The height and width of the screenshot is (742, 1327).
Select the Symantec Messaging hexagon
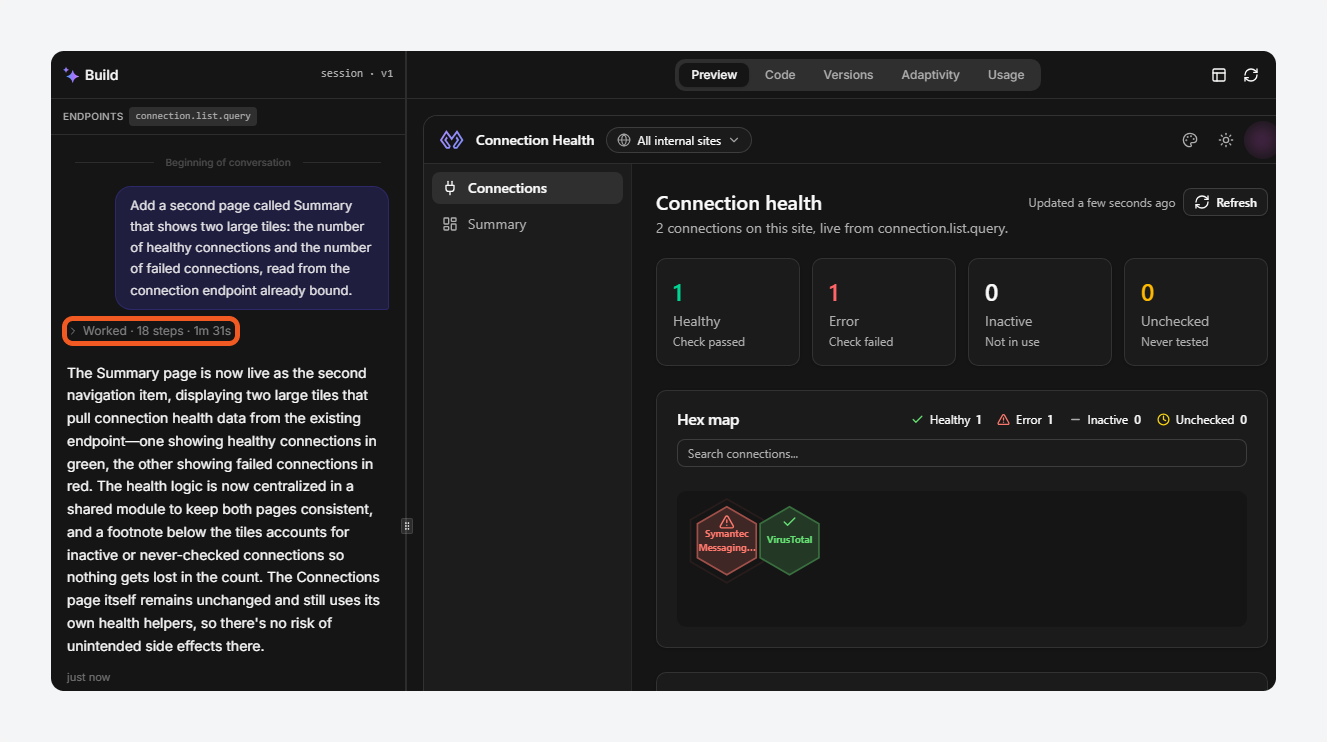pyautogui.click(x=726, y=541)
